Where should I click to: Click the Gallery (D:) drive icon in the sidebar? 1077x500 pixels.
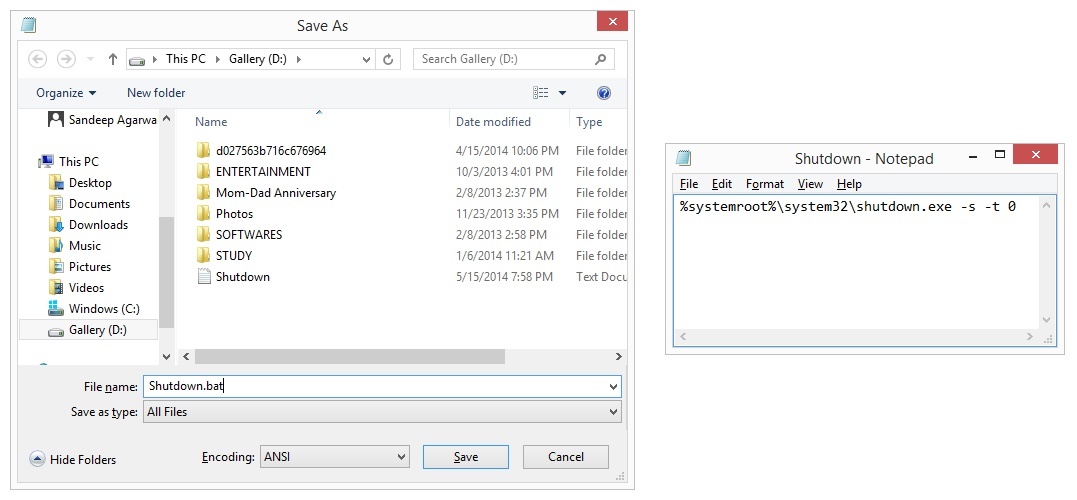pyautogui.click(x=56, y=330)
